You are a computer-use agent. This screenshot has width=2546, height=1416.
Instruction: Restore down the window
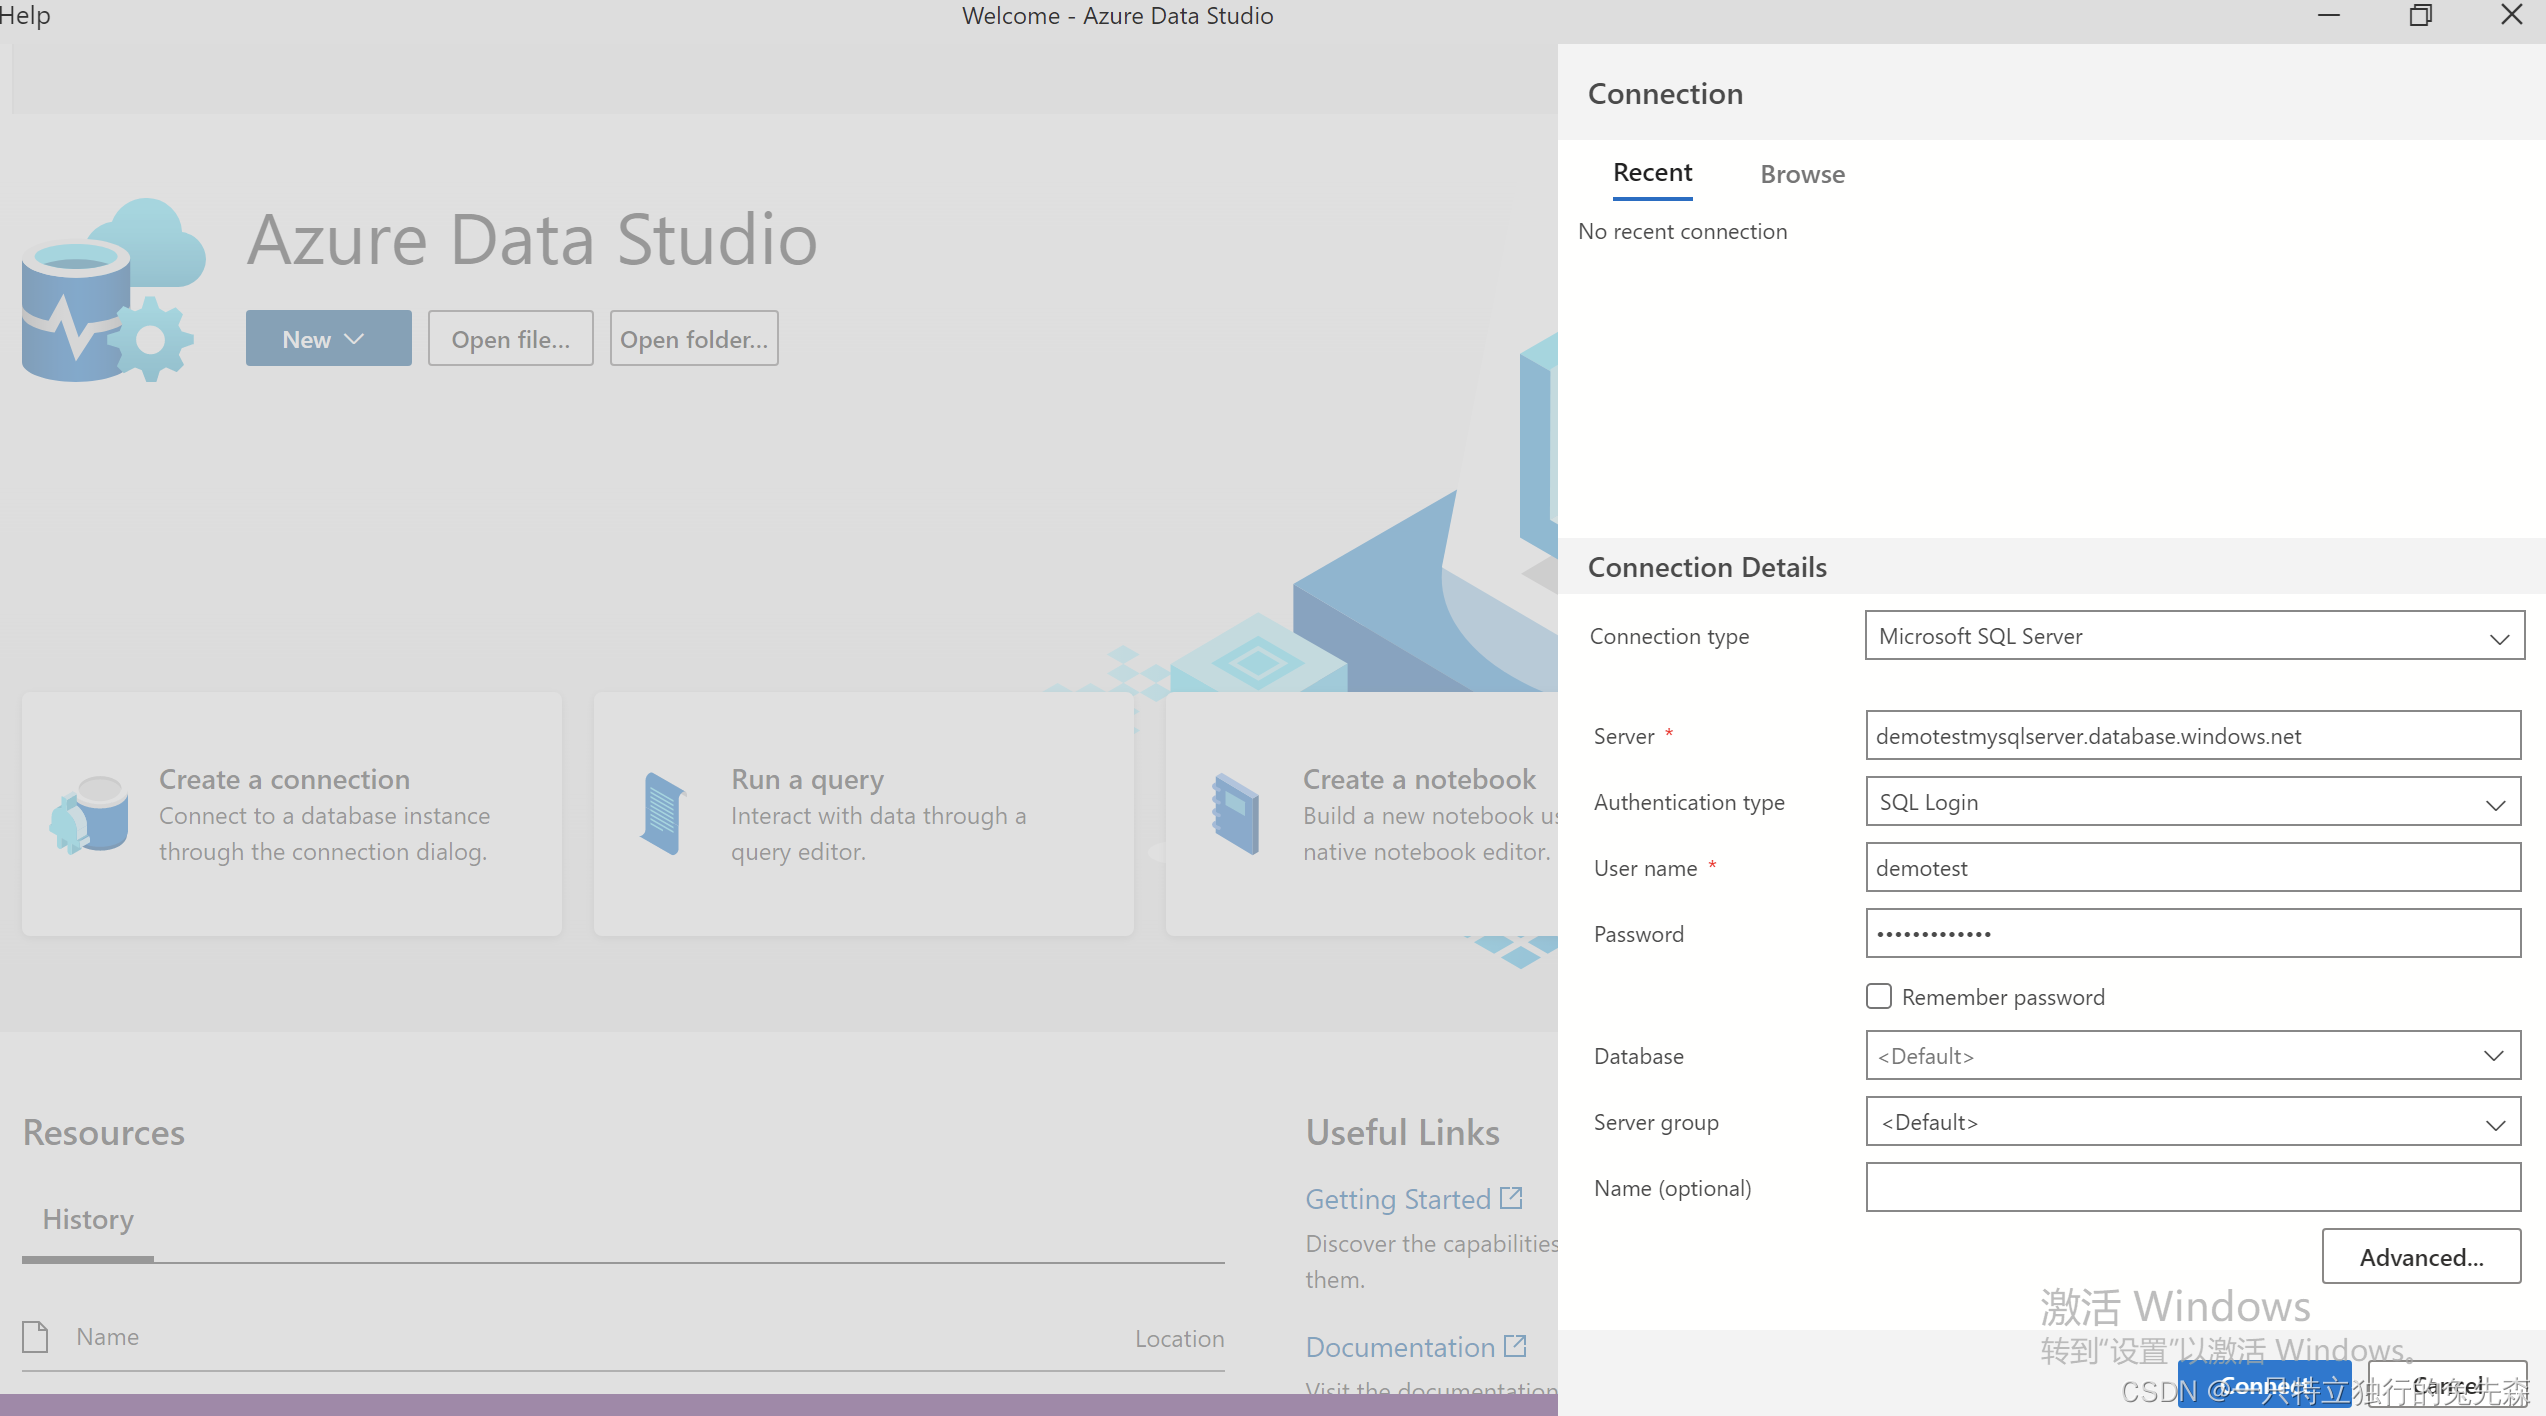point(2420,16)
